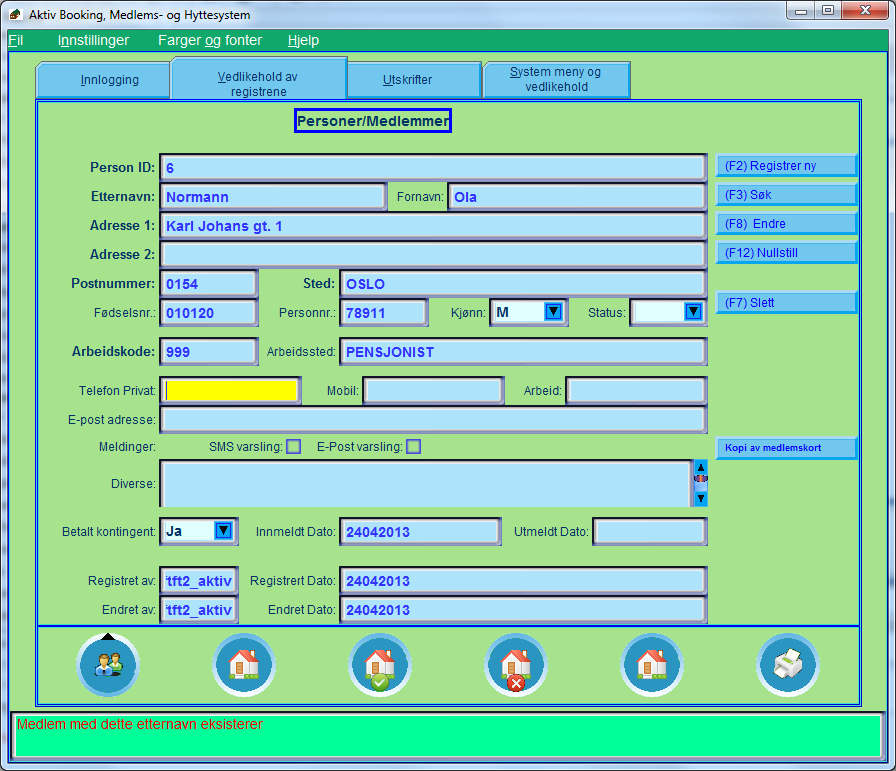
Task: Click the house icon with green checkmark
Action: [x=380, y=665]
